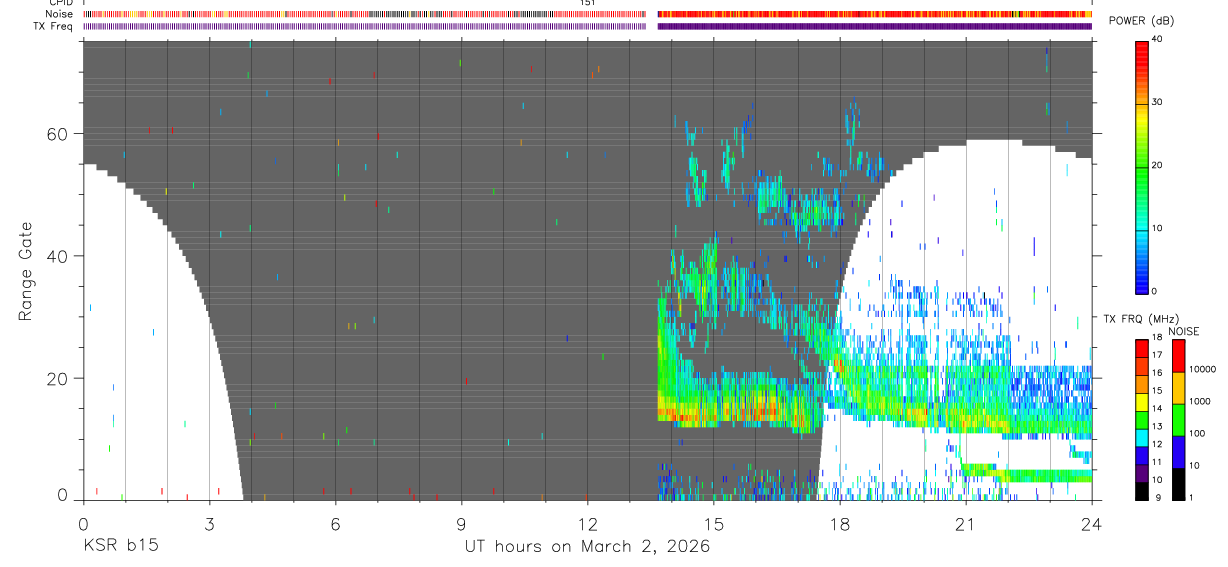Pick the blue 11–12 MHz TX frequency swatch
This screenshot has width=1228, height=567.
[1142, 456]
